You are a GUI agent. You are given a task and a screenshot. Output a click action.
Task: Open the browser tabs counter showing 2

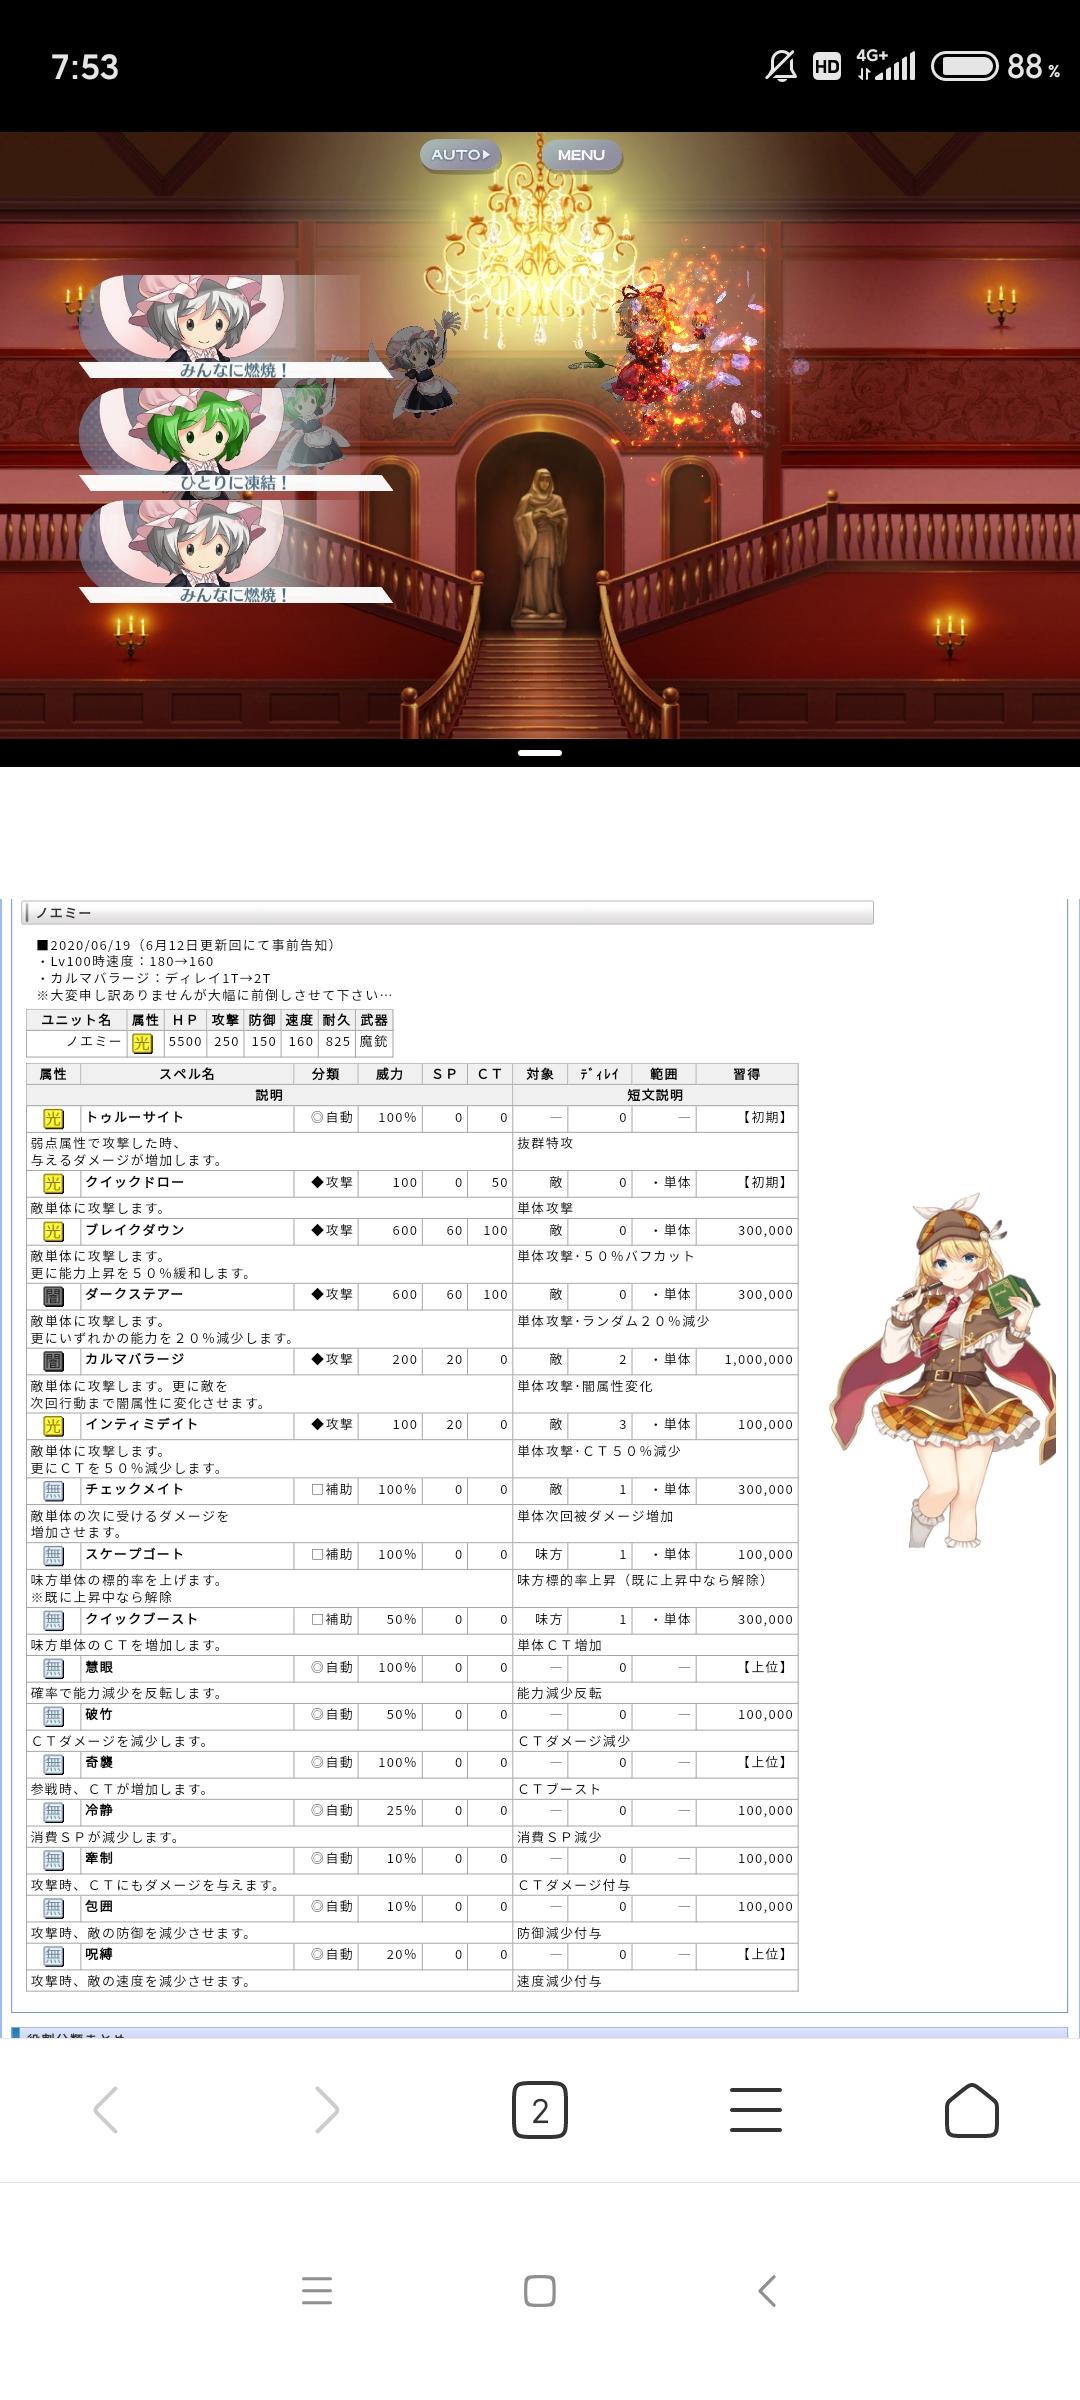[x=540, y=2110]
